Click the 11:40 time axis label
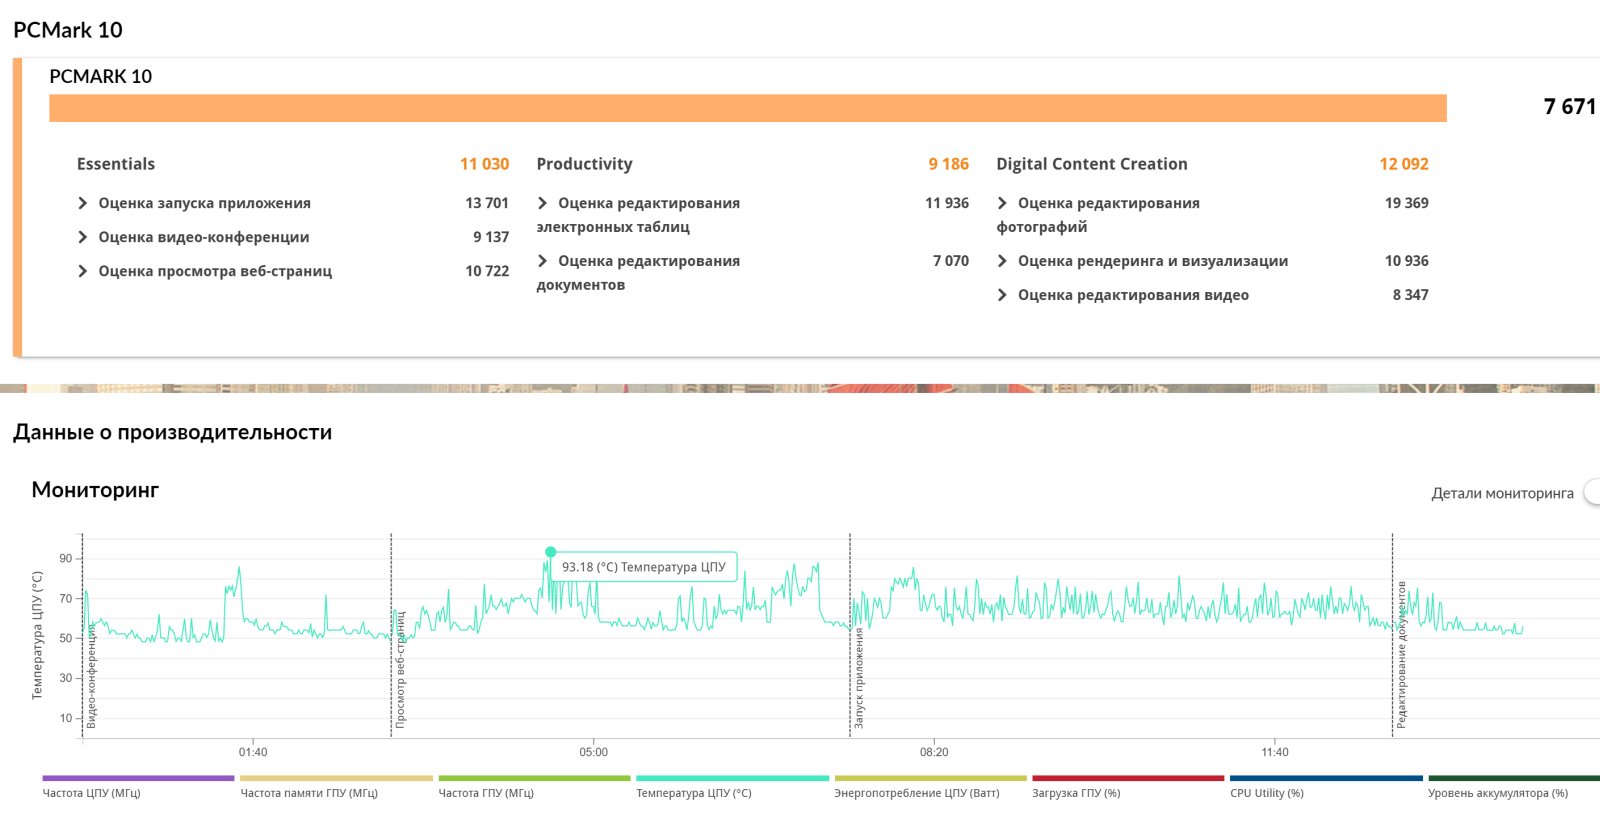Image resolution: width=1600 pixels, height=814 pixels. point(1275,752)
